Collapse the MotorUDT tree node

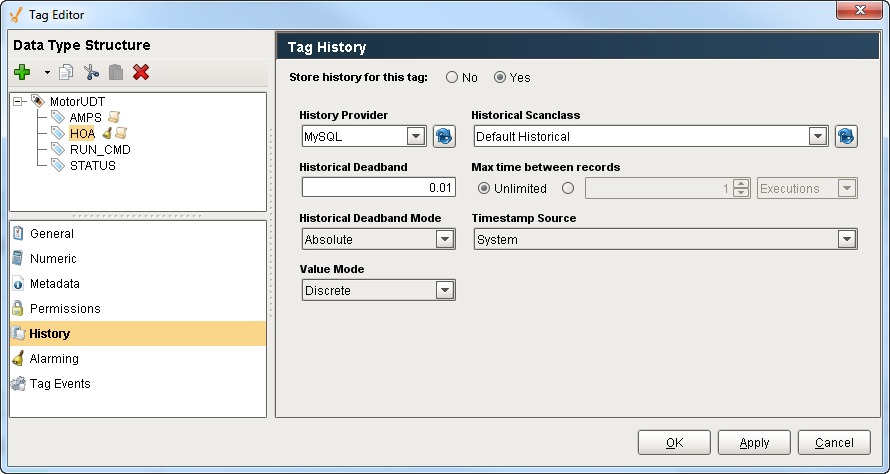pos(19,101)
